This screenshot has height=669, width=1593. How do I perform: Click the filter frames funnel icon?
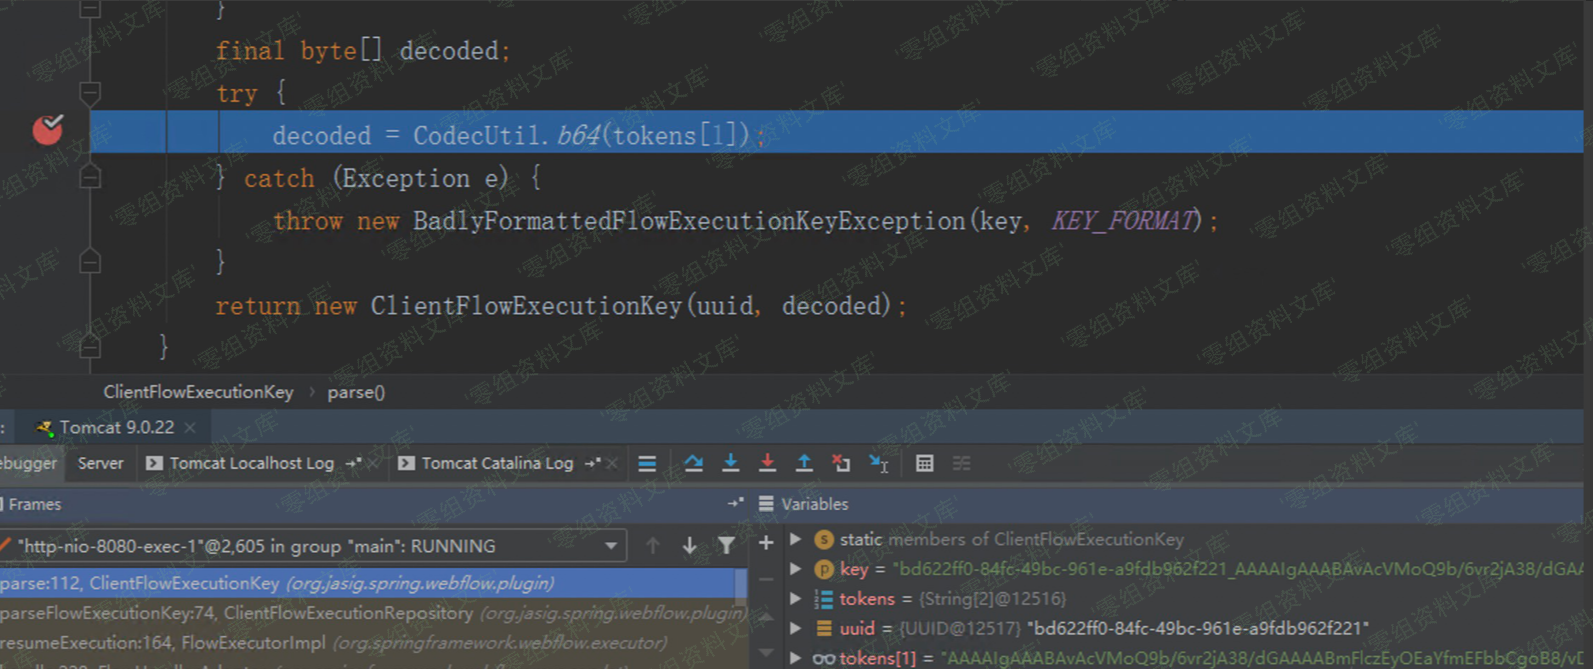pyautogui.click(x=727, y=545)
